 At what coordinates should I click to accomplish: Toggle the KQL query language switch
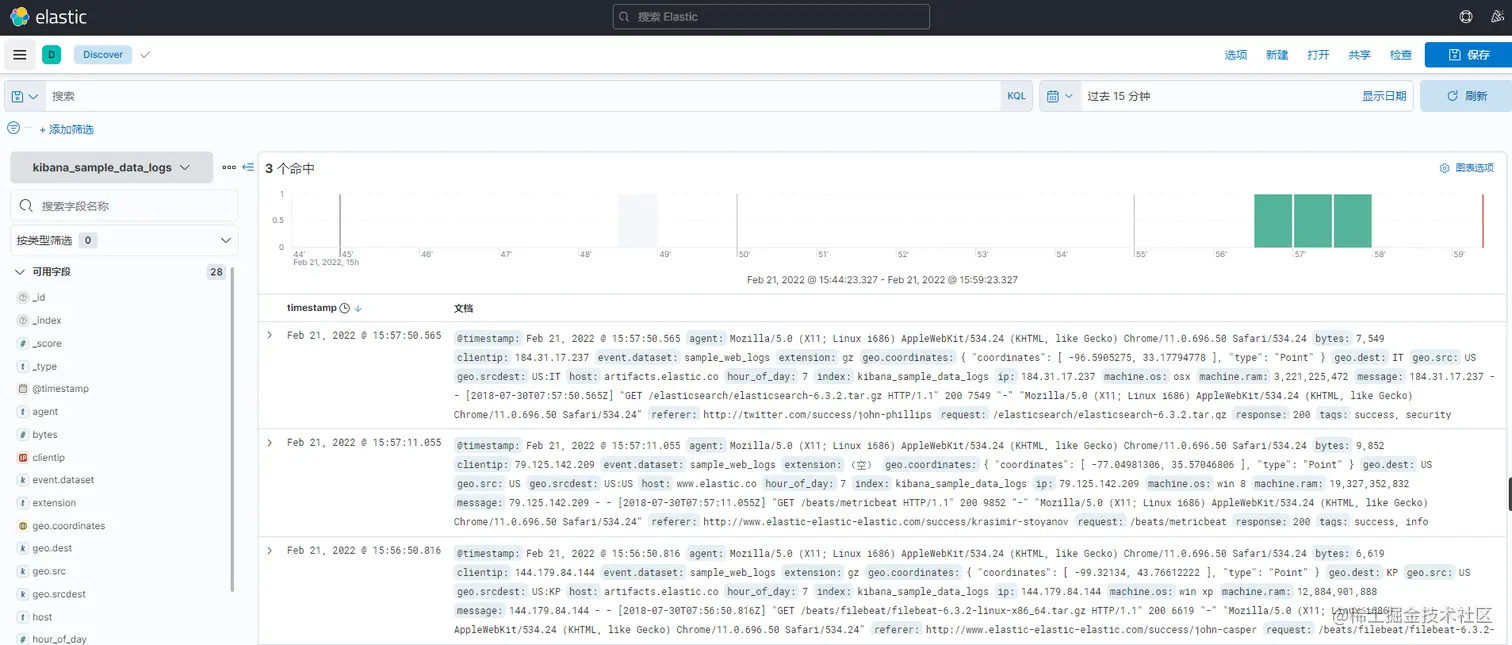[x=1016, y=96]
